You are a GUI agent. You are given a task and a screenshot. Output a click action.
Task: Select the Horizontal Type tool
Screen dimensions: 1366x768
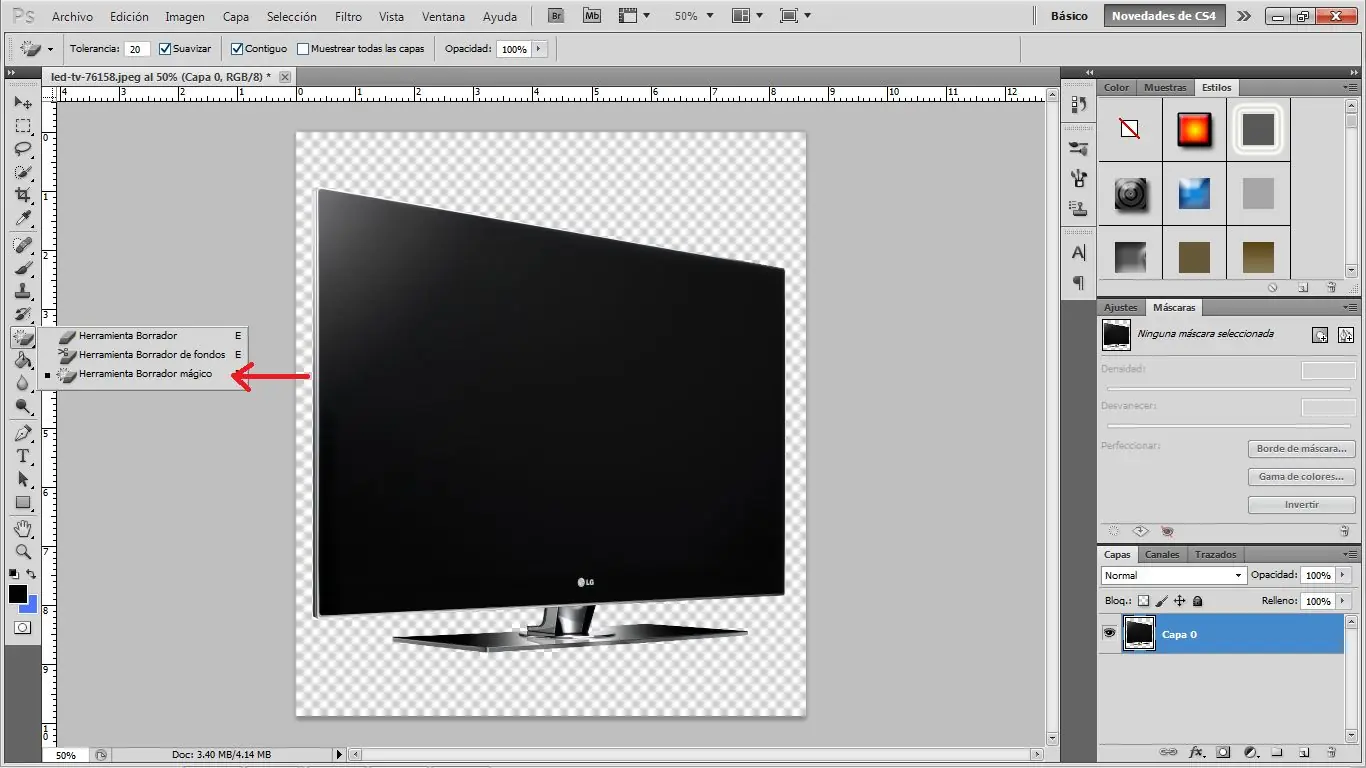coord(22,456)
